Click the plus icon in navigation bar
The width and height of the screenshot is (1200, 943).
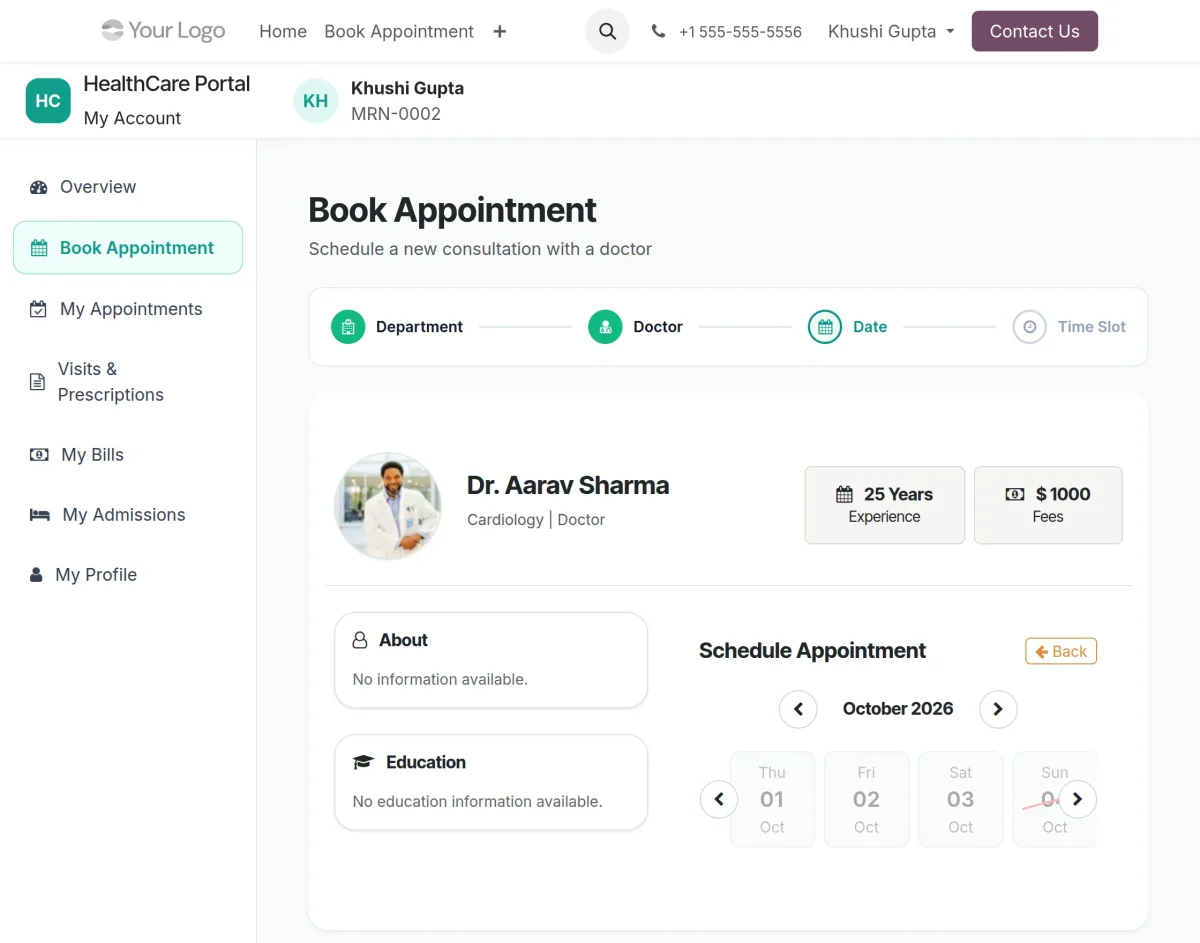tap(500, 32)
